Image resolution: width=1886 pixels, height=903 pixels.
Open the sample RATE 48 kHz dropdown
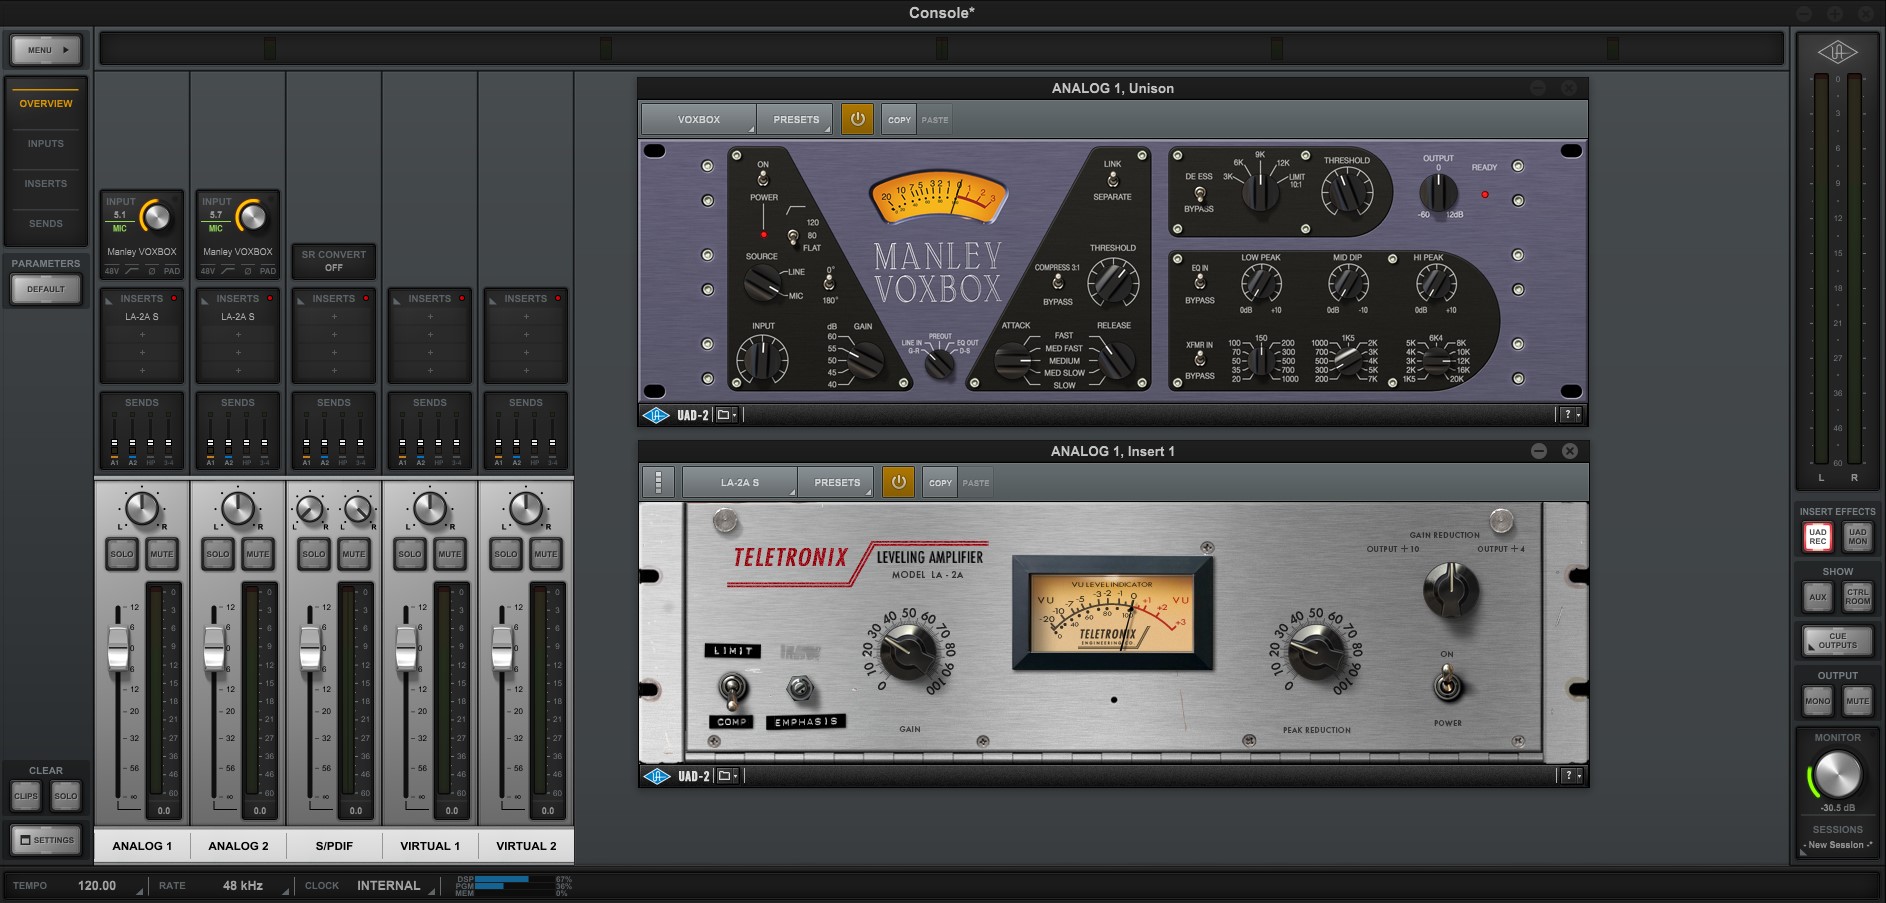(x=243, y=886)
